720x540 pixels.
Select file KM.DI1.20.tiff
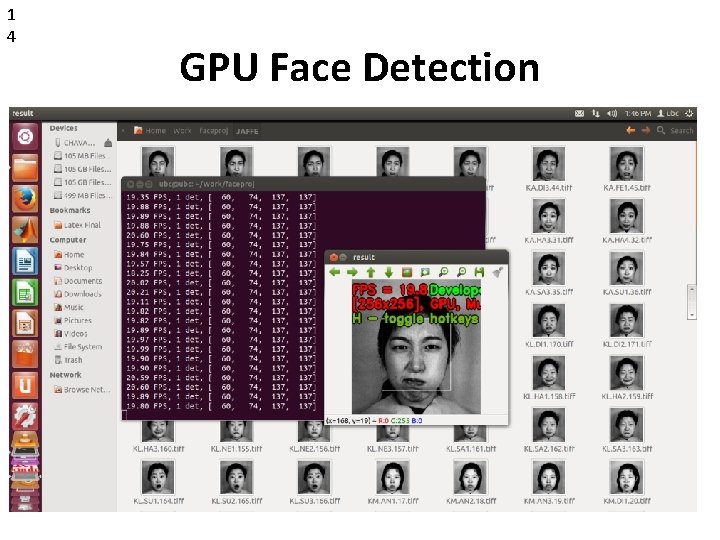coord(627,482)
